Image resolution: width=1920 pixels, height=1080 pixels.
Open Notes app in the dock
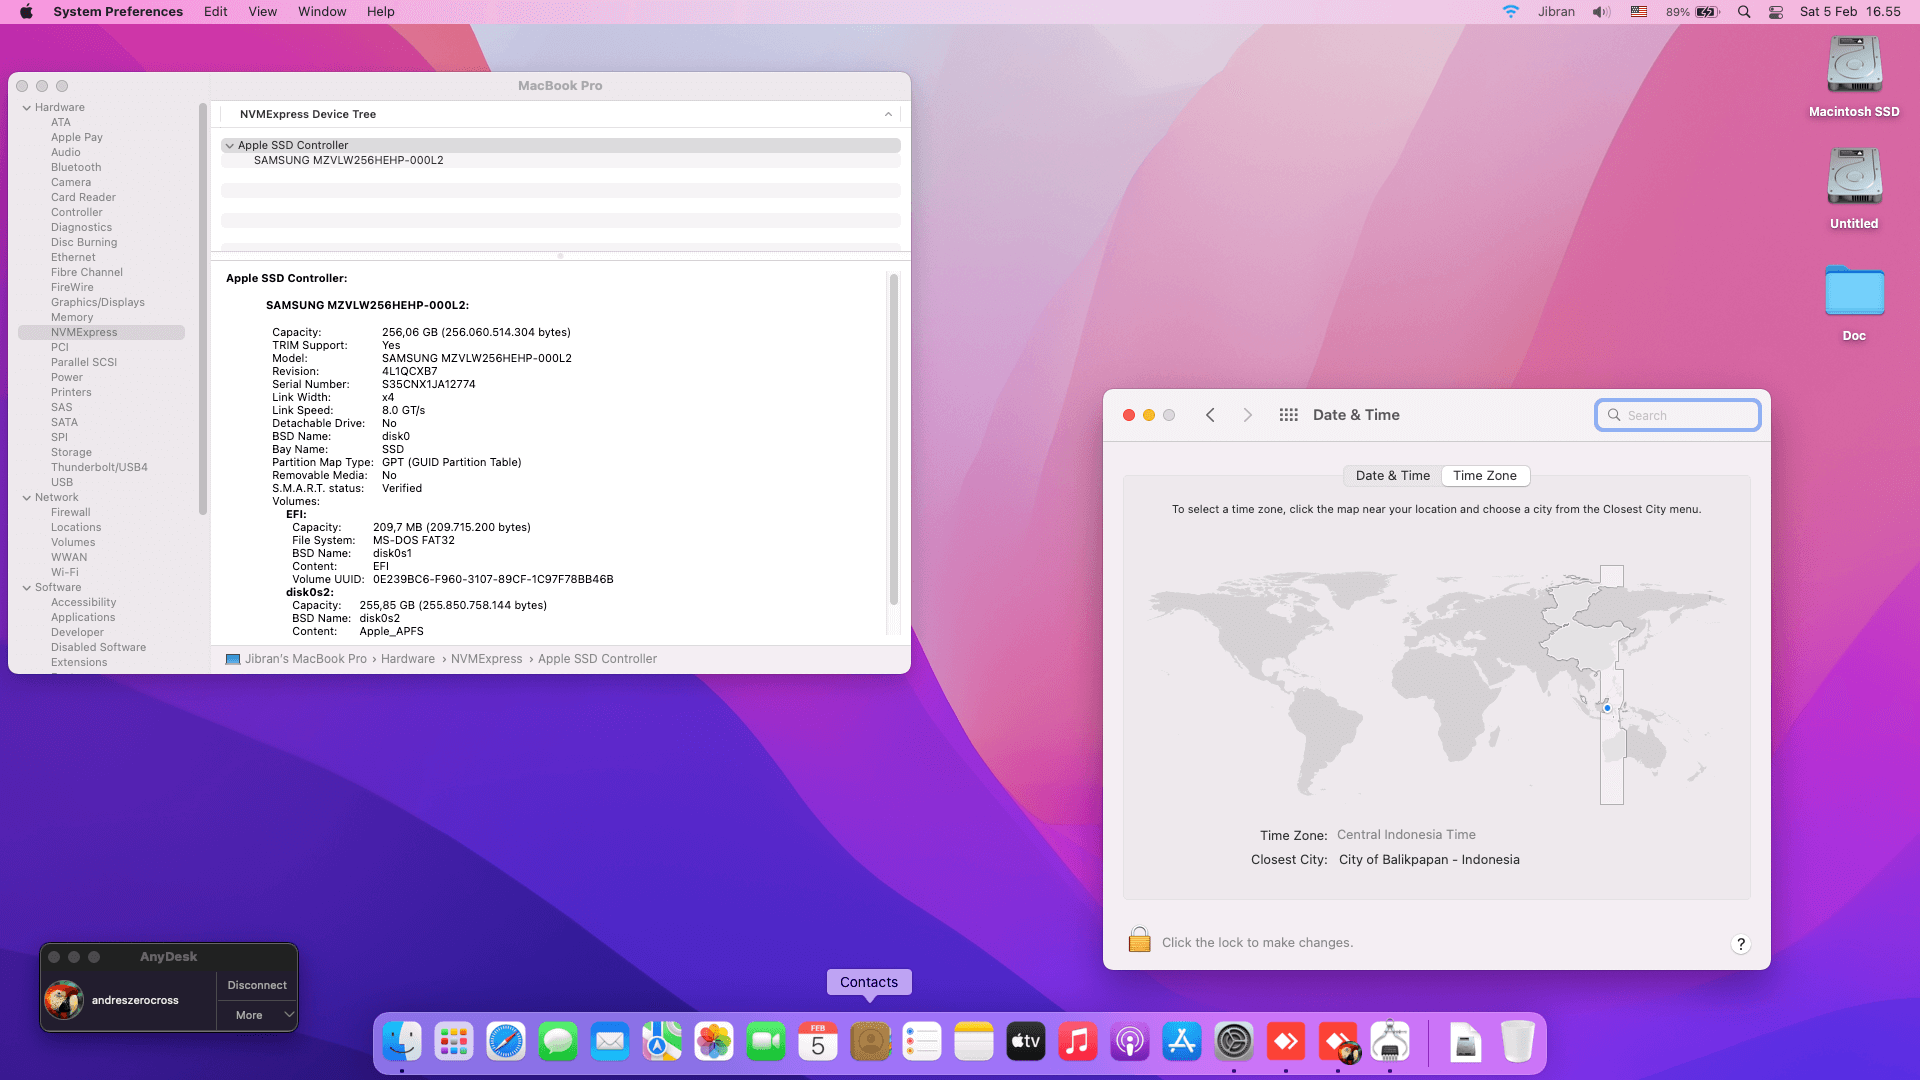pyautogui.click(x=974, y=1042)
